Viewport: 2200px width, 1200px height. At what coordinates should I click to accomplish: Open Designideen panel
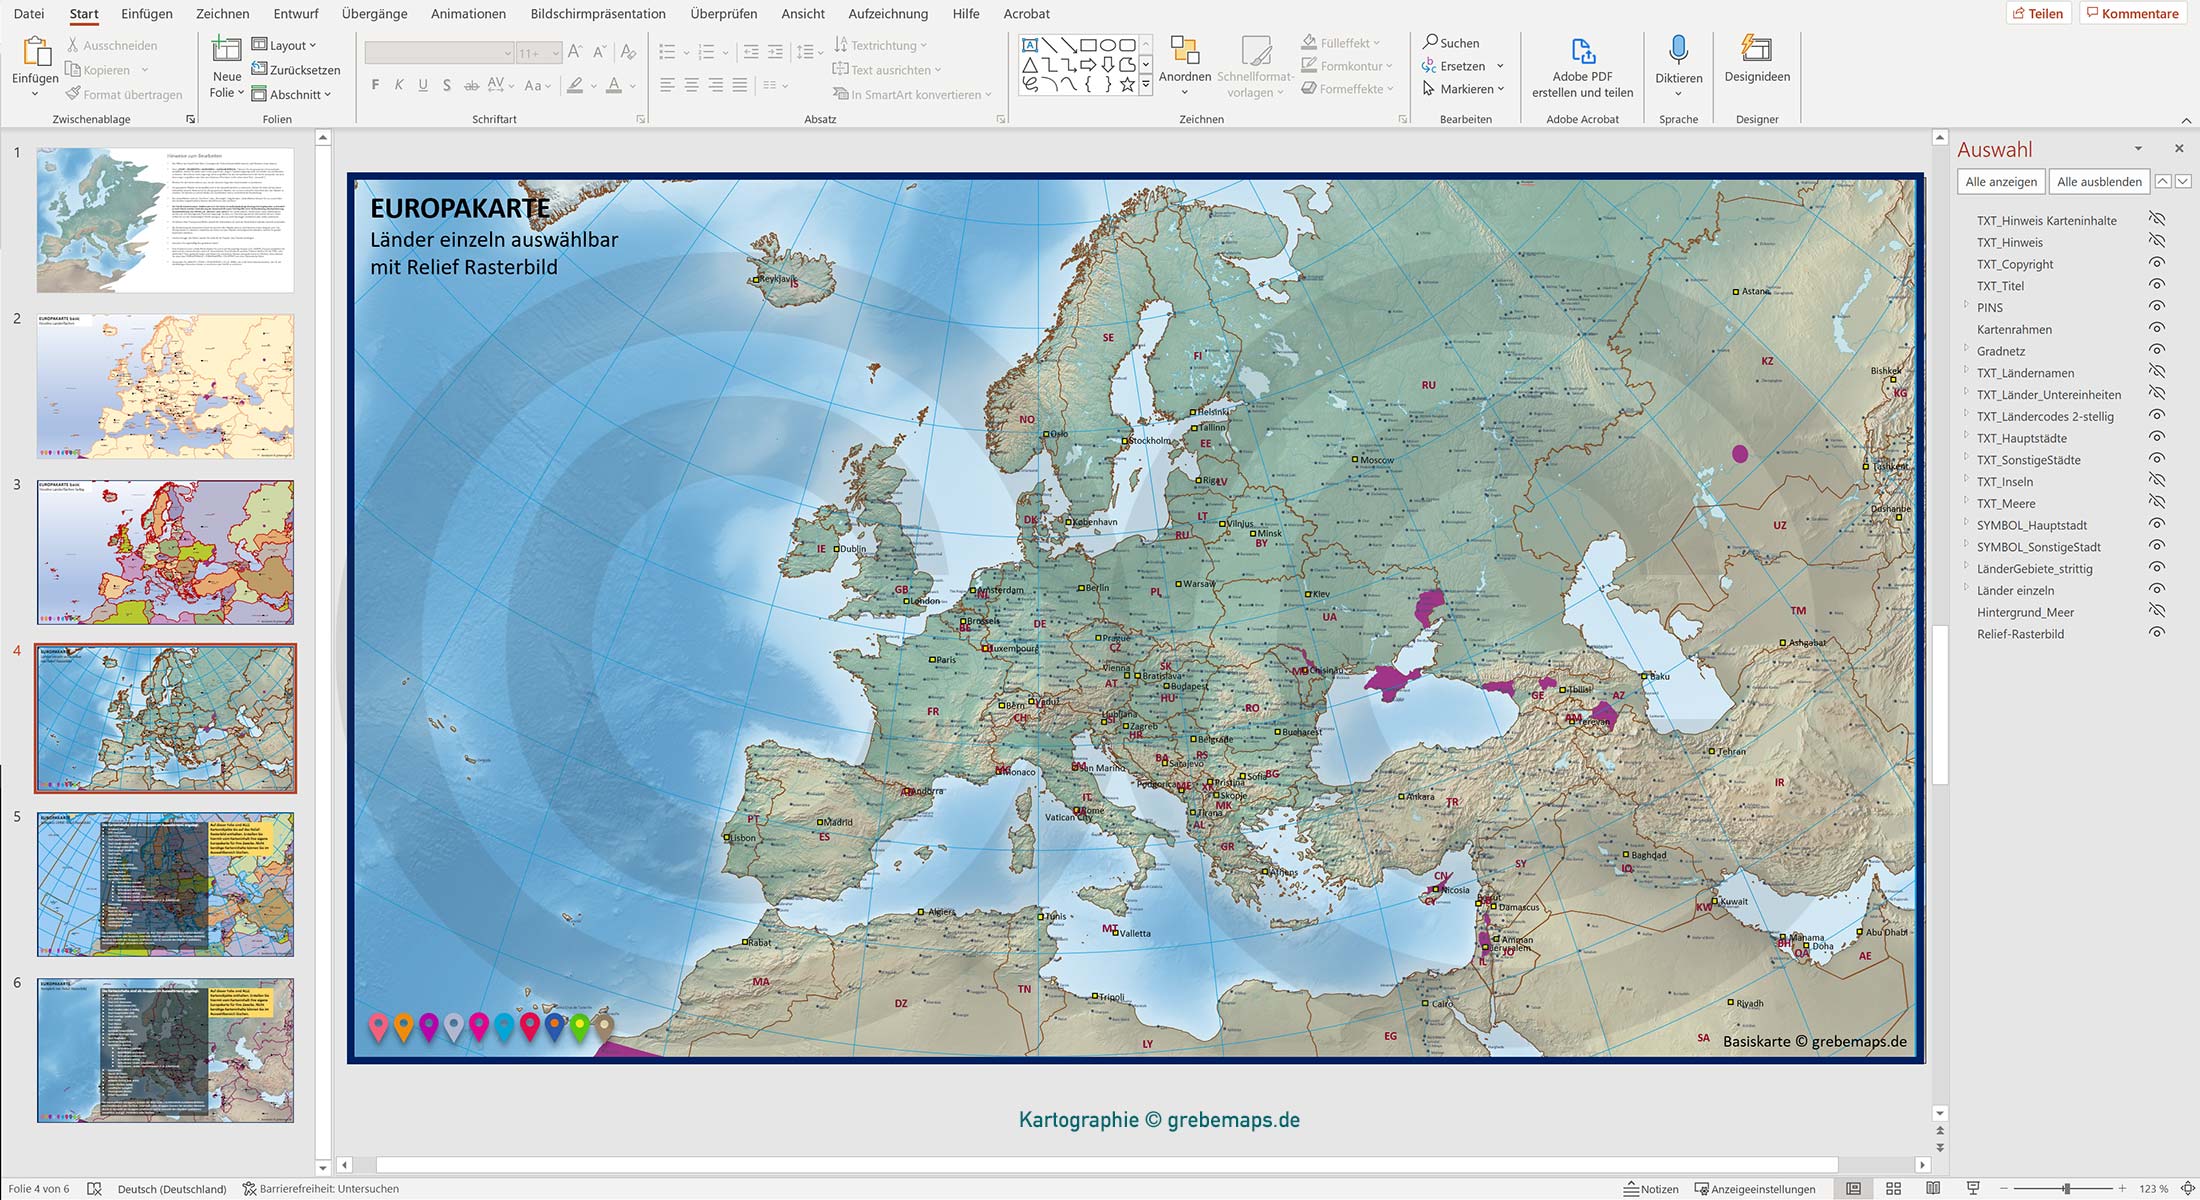tap(1756, 62)
